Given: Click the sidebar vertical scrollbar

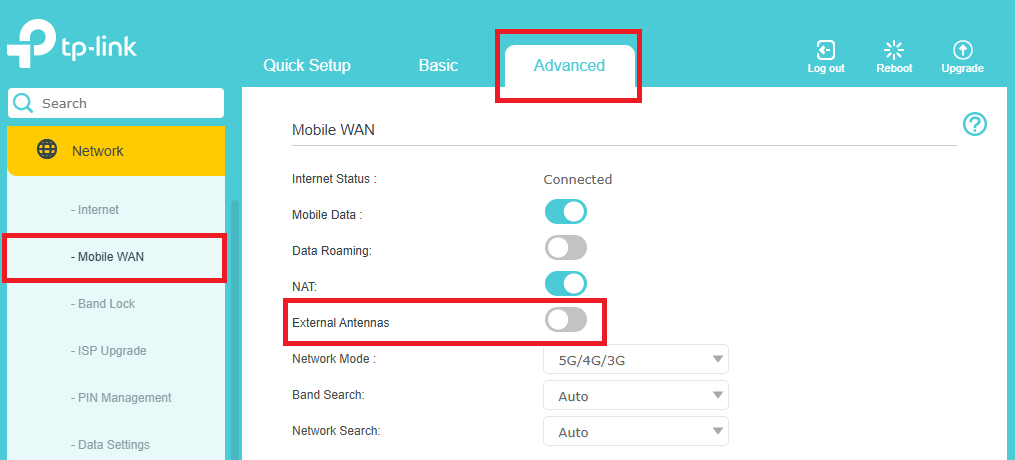Looking at the screenshot, I should click(x=235, y=330).
